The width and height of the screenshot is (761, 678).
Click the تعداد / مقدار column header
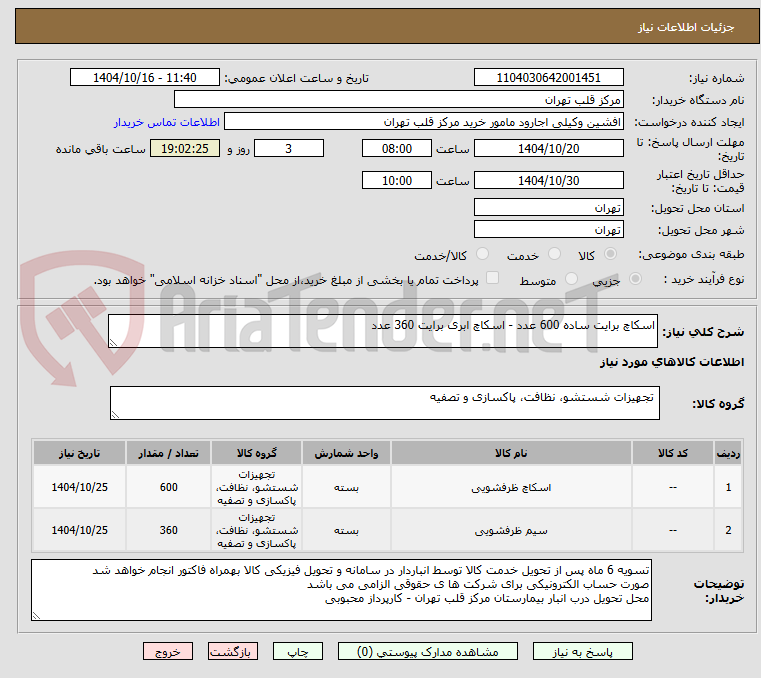pyautogui.click(x=168, y=453)
